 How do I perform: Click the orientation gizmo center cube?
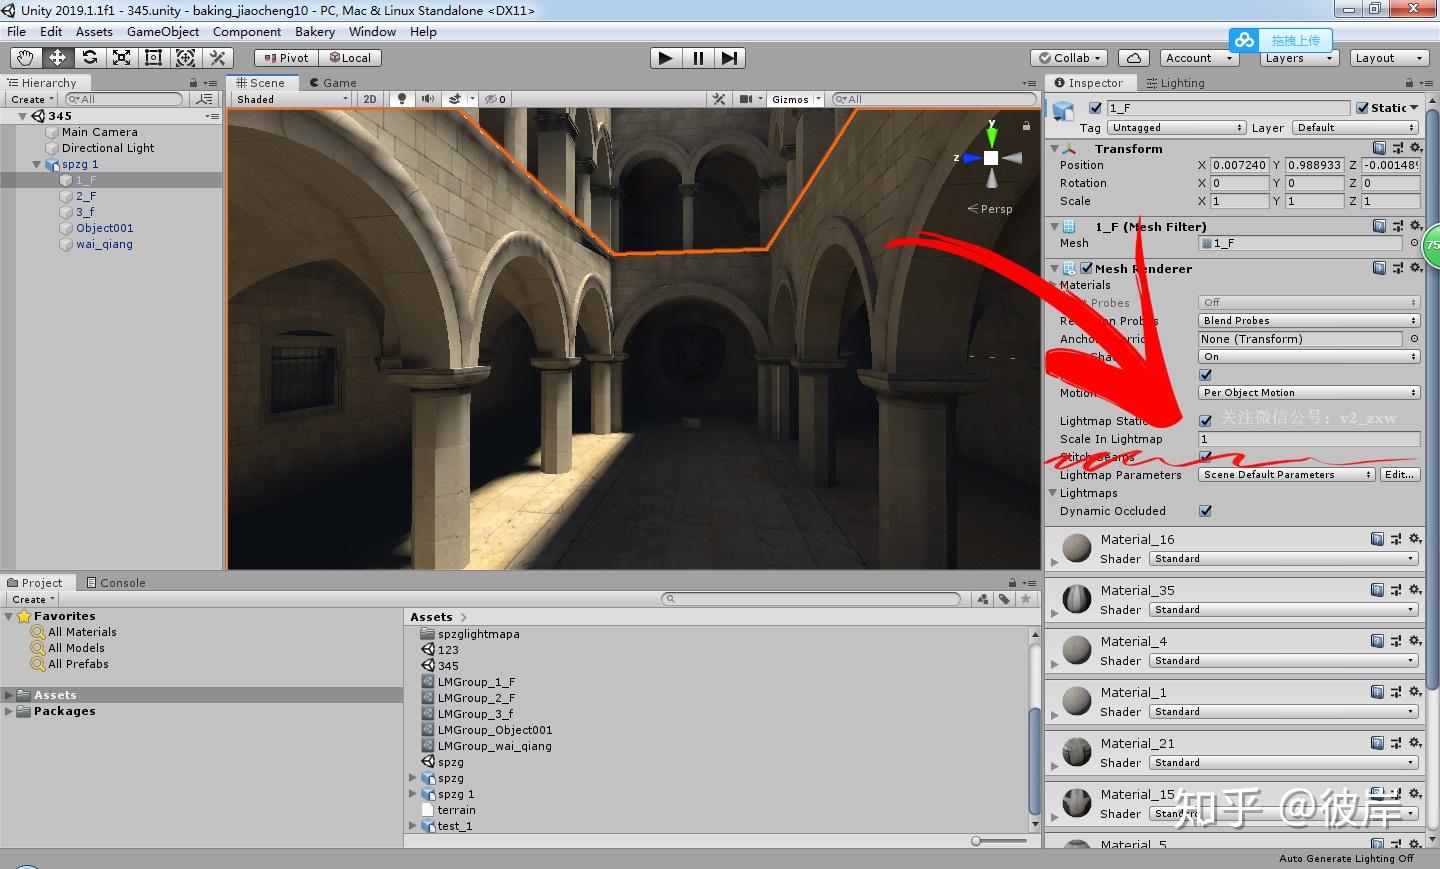click(991, 158)
